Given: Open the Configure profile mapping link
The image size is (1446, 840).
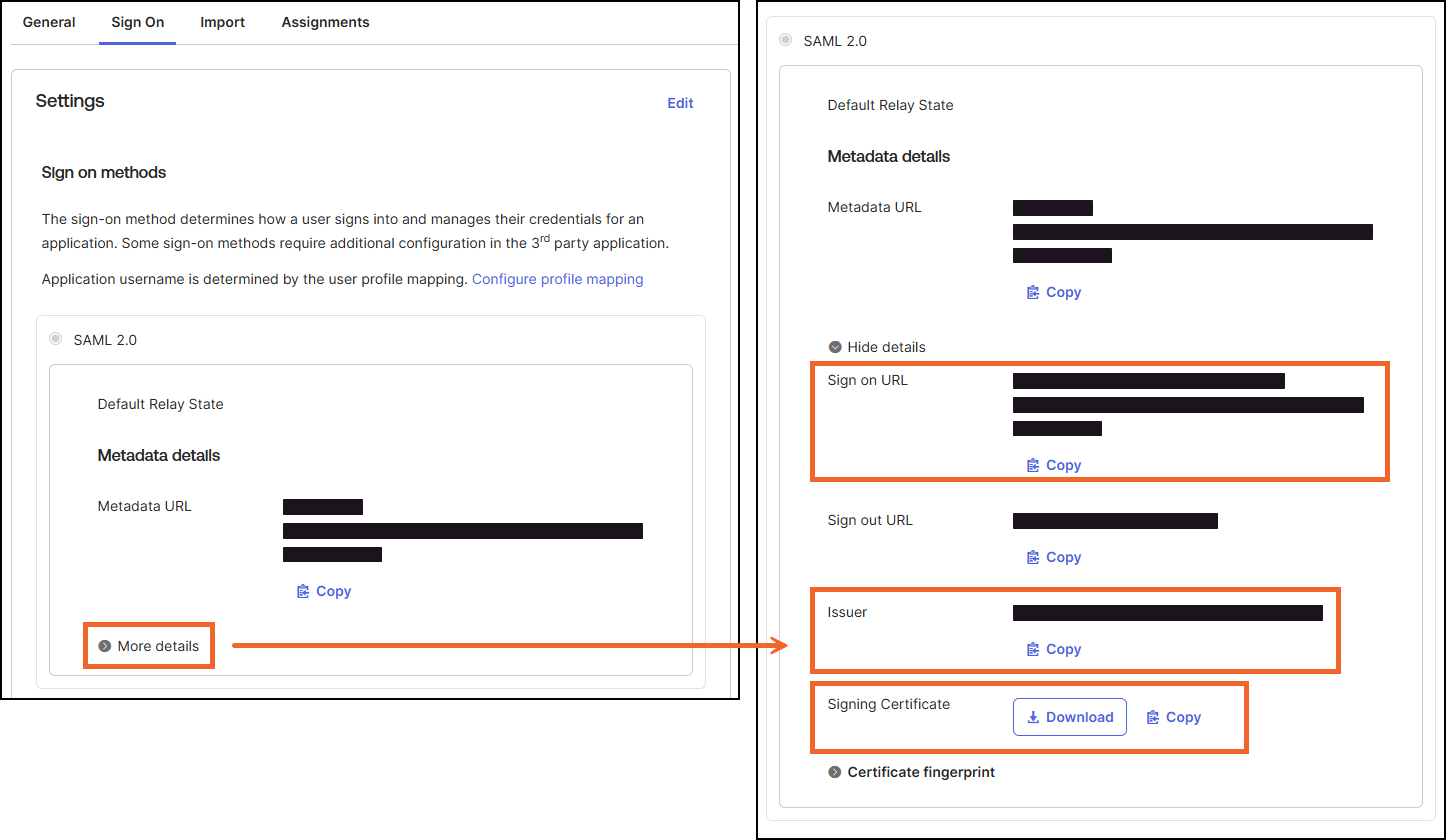Looking at the screenshot, I should pyautogui.click(x=557, y=279).
